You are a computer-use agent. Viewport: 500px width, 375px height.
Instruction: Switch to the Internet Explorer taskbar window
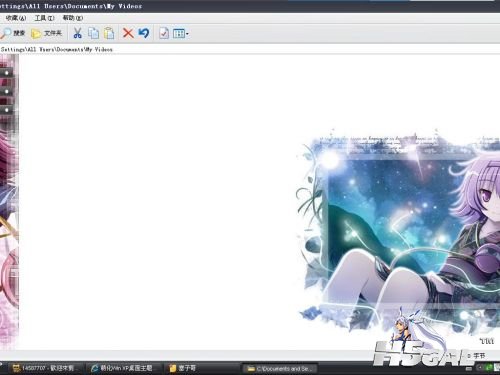[122, 368]
